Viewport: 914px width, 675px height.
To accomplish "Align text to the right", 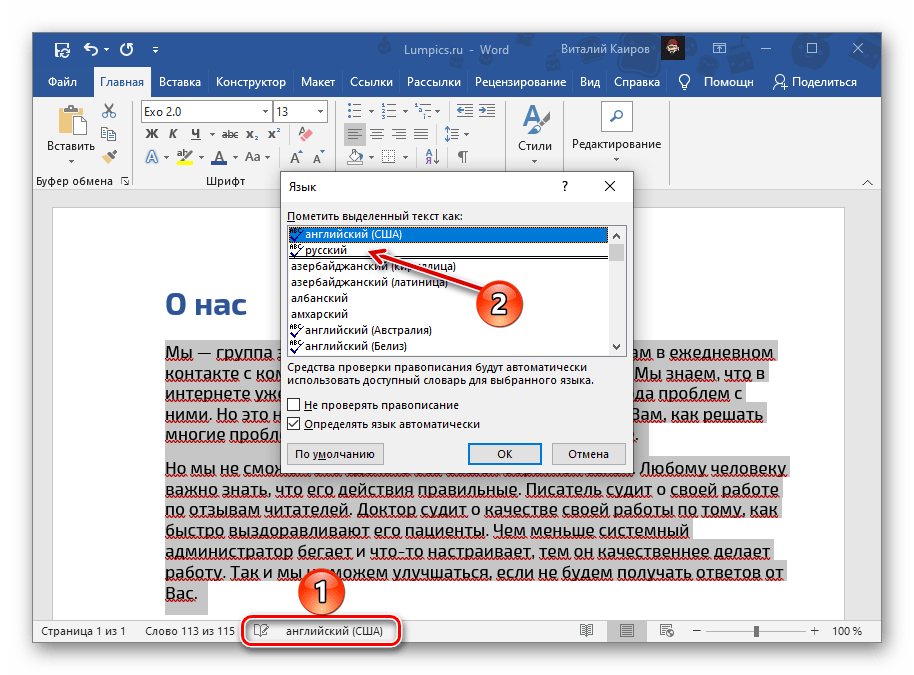I will click(399, 134).
